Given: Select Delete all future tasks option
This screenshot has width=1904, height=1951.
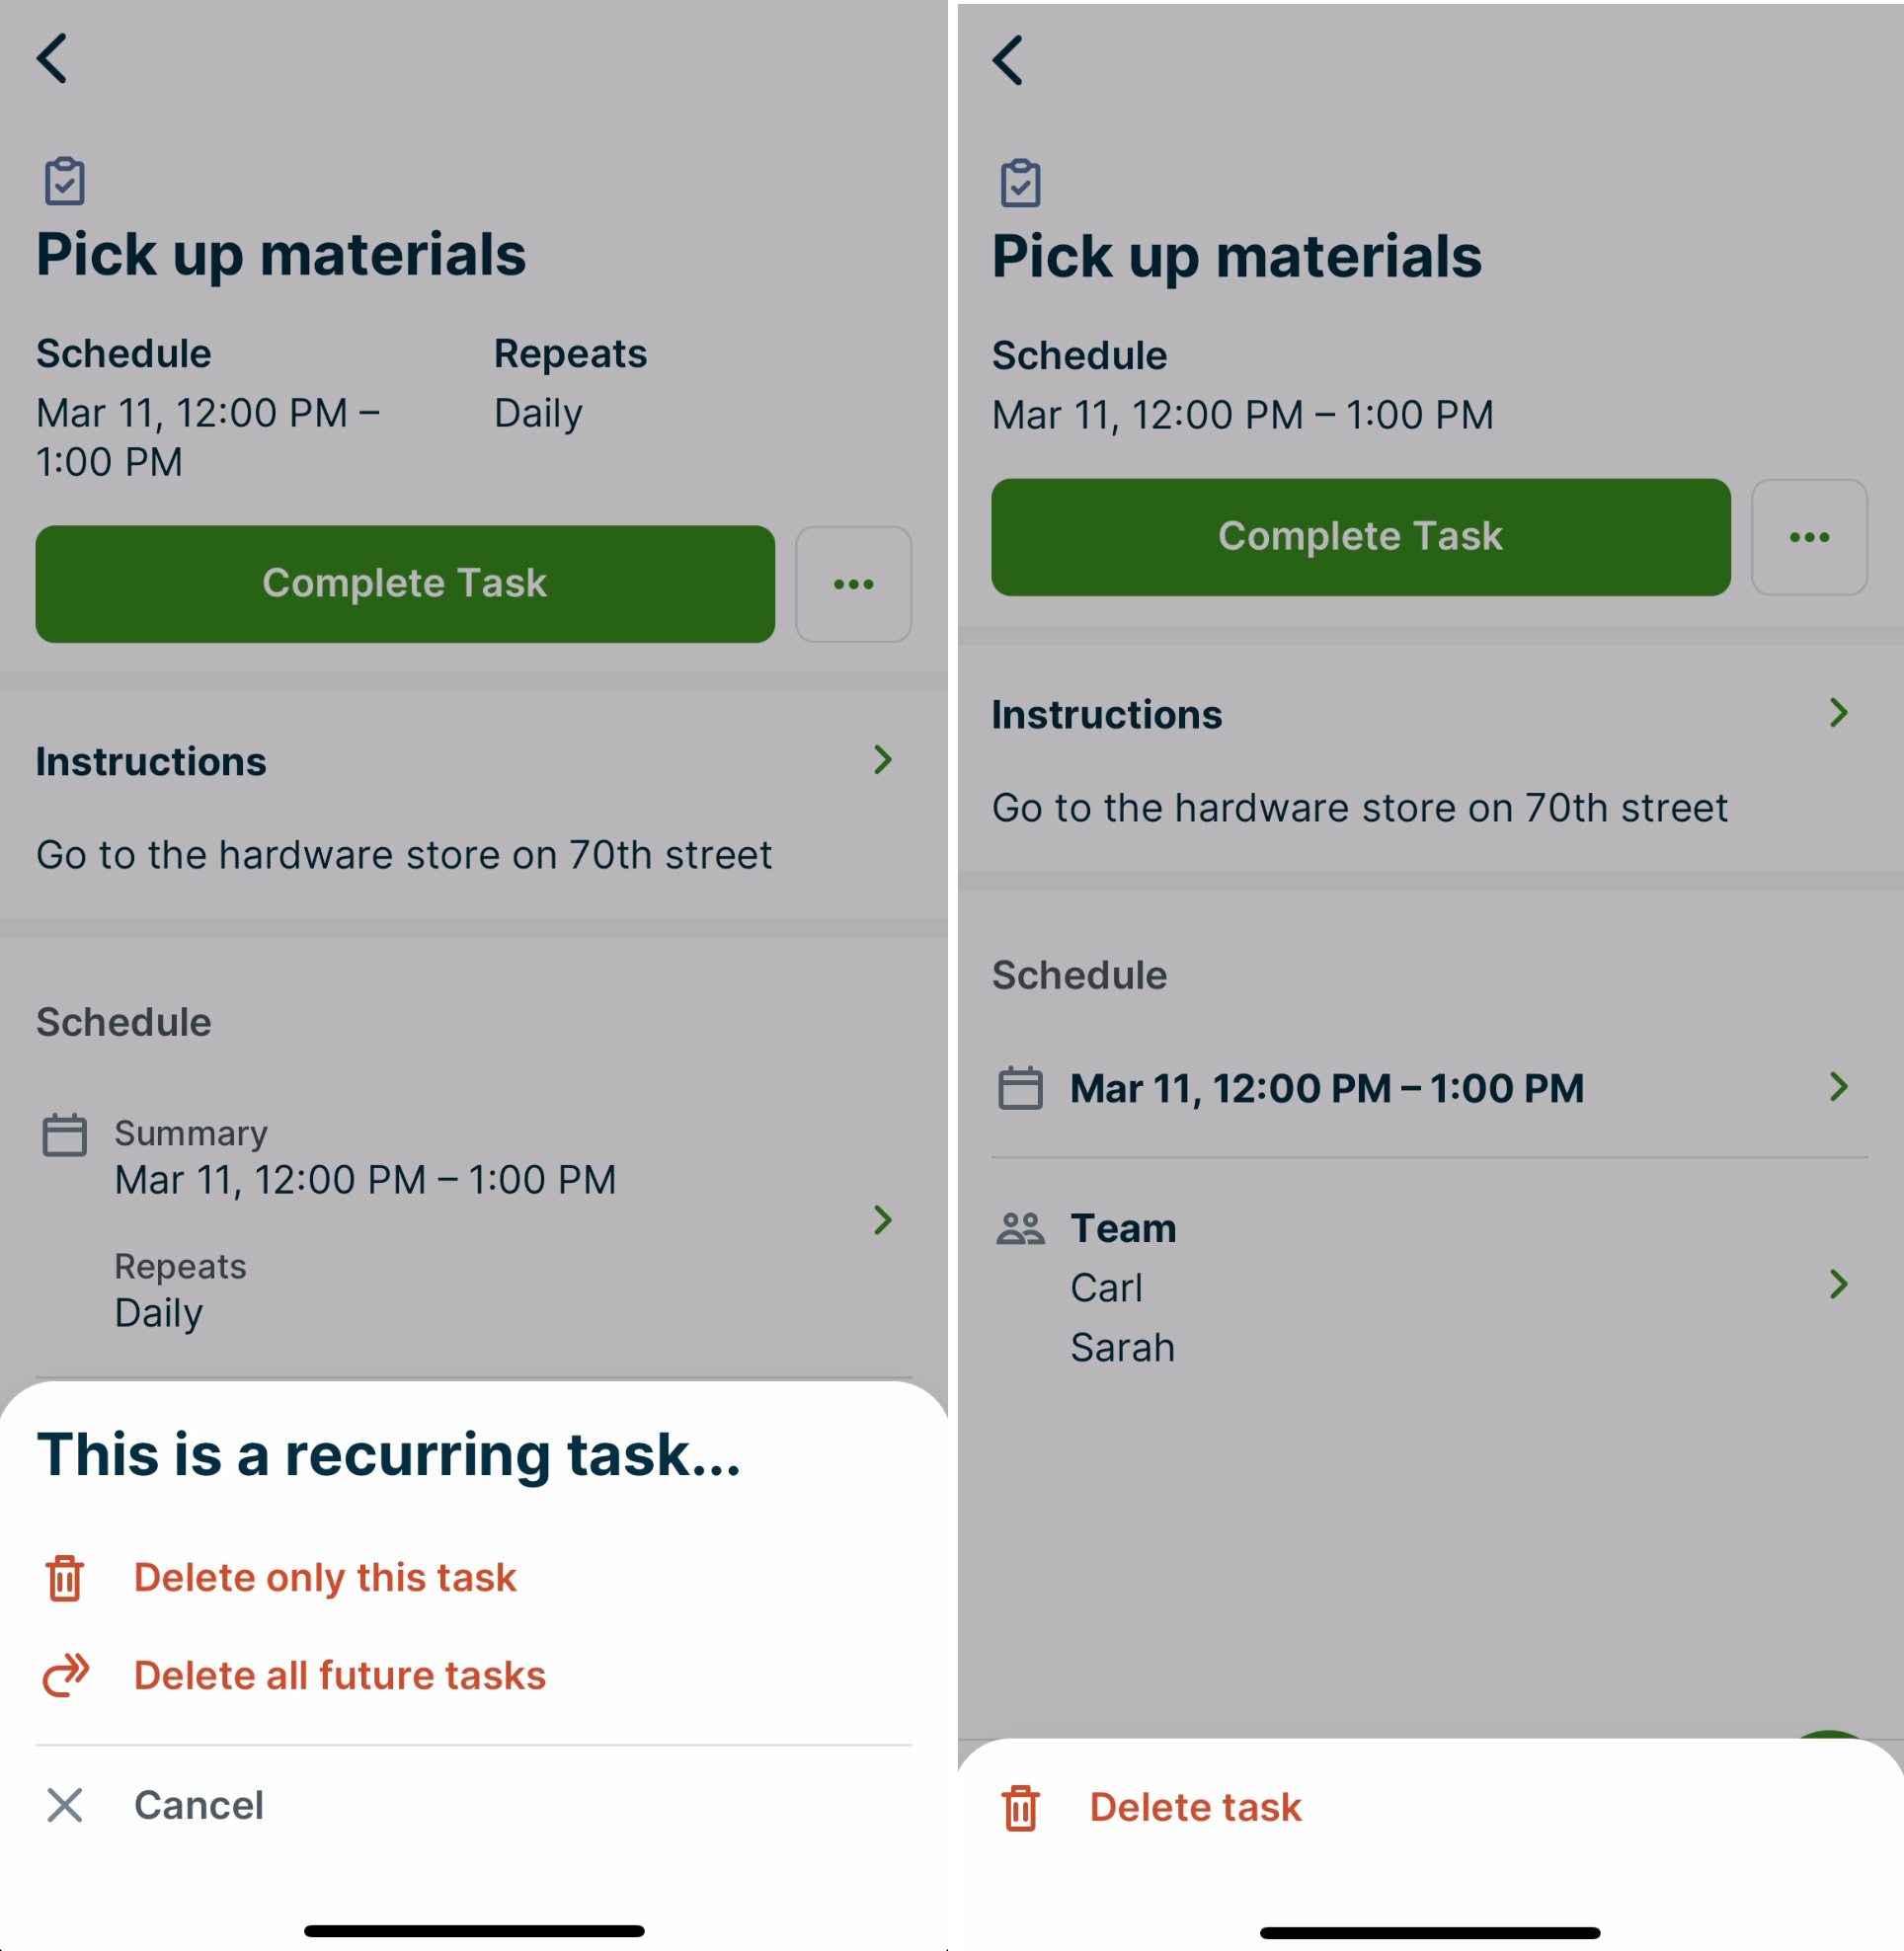Looking at the screenshot, I should click(340, 1675).
